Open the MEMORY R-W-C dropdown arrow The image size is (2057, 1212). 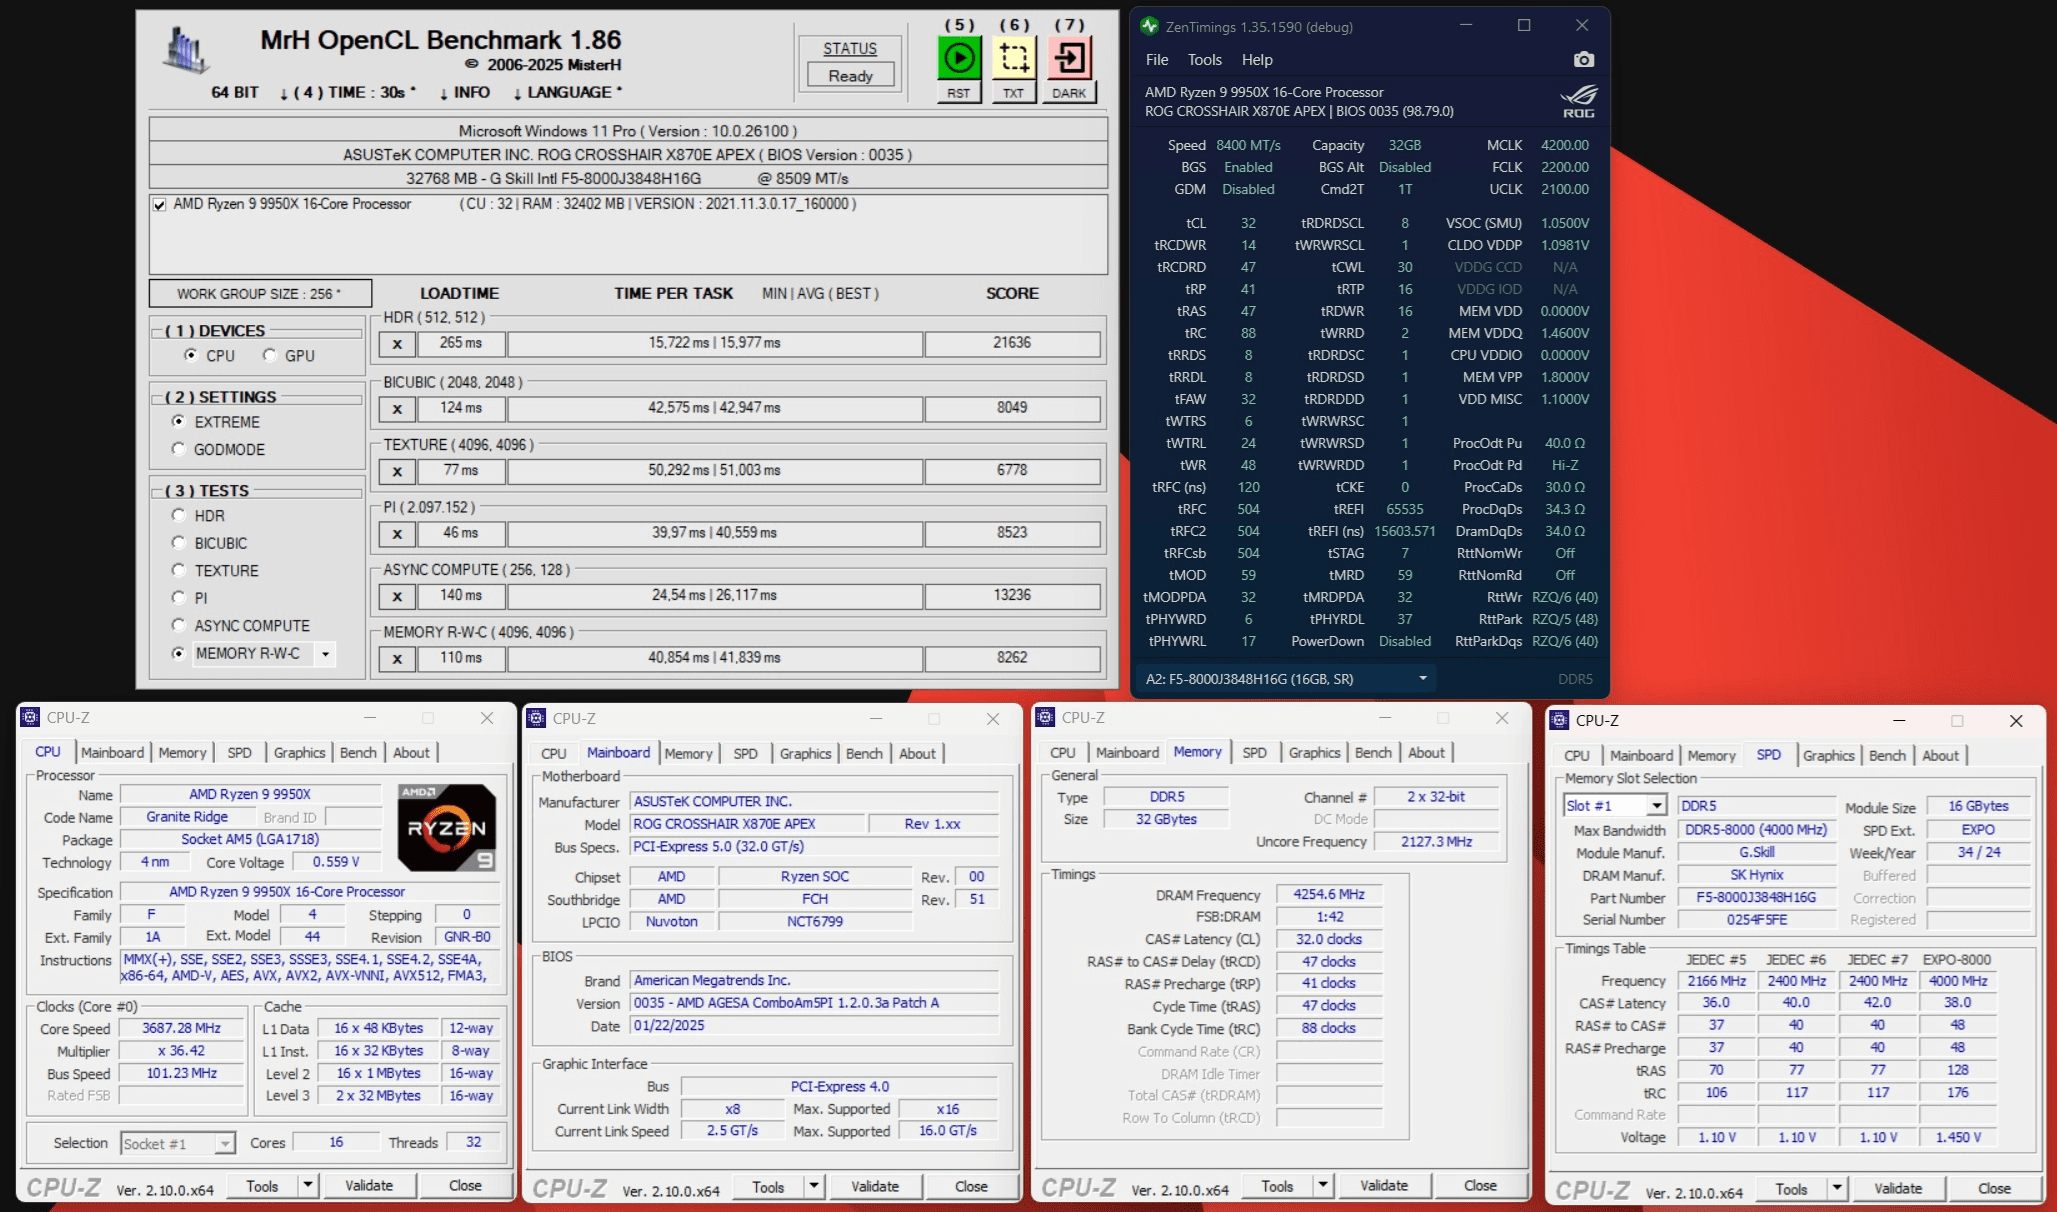(325, 654)
